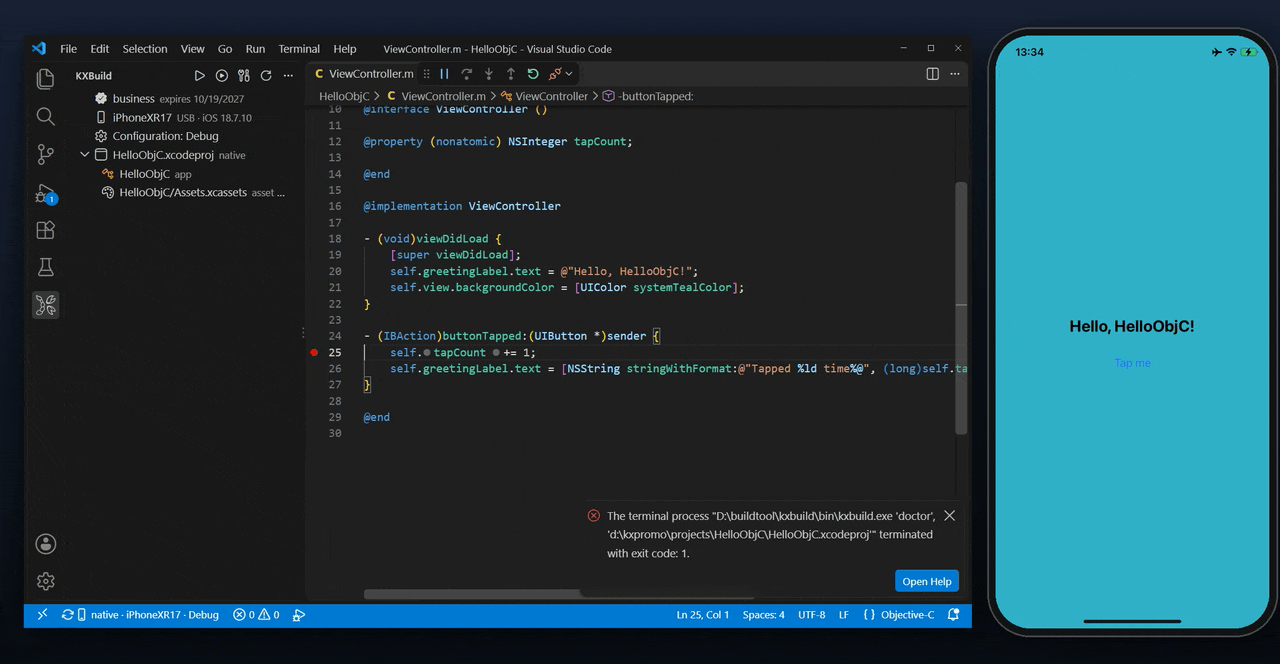Image resolution: width=1280 pixels, height=664 pixels.
Task: Open the Explorer view in activity bar
Action: point(45,79)
